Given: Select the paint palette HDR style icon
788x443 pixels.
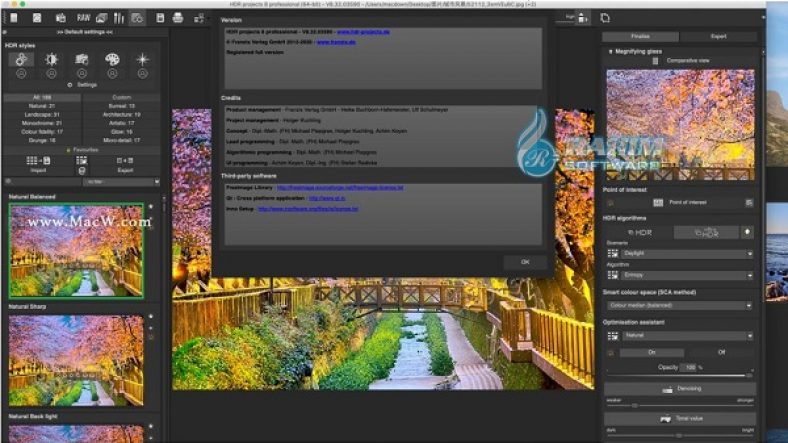Looking at the screenshot, I should (x=112, y=59).
